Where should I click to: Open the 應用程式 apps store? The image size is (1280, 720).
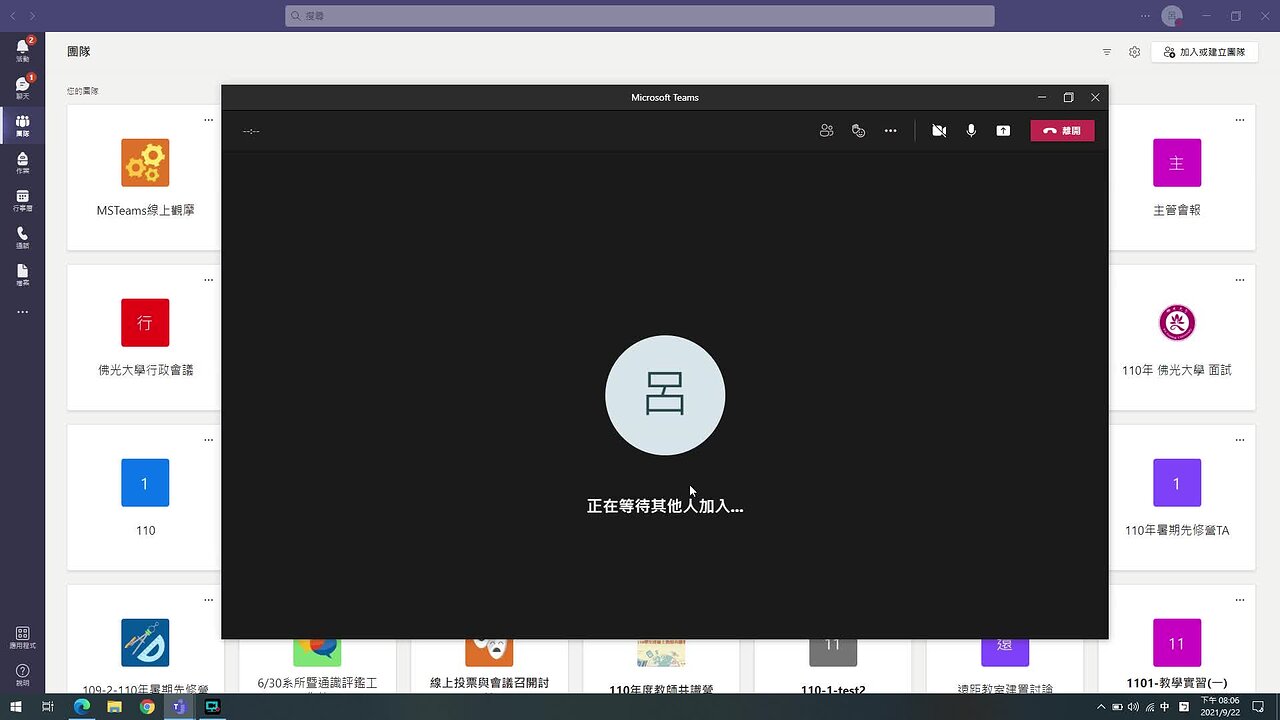click(22, 638)
